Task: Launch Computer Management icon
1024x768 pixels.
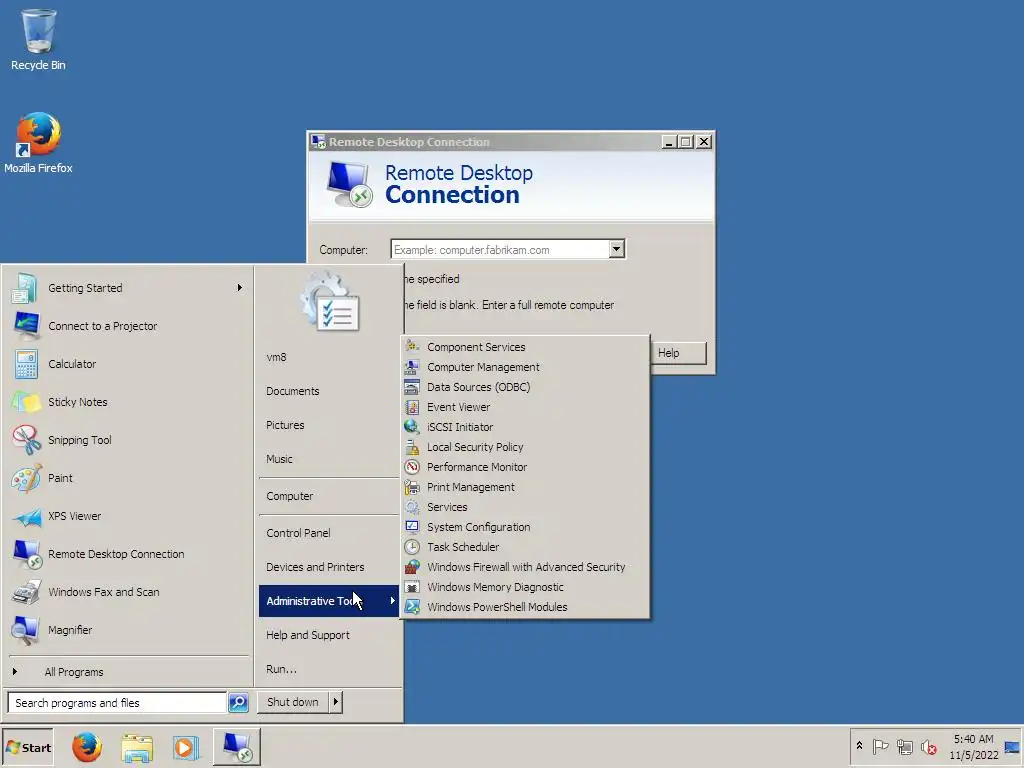Action: tap(411, 366)
